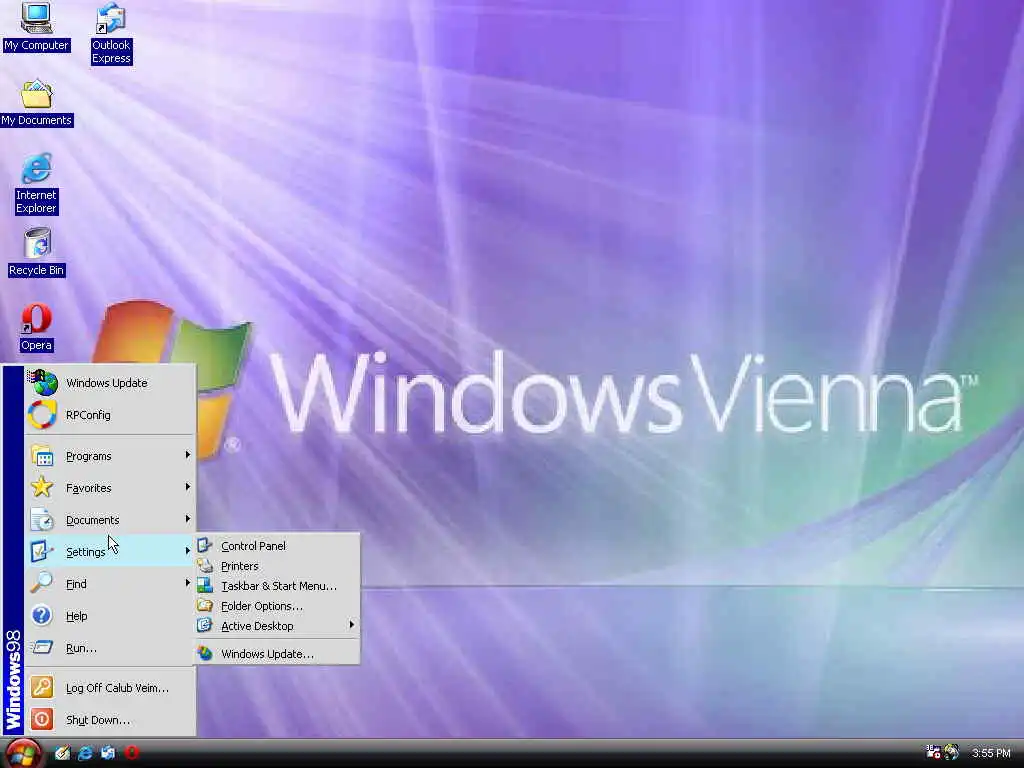This screenshot has height=768, width=1024.
Task: Expand the Find submenu arrow
Action: (187, 583)
